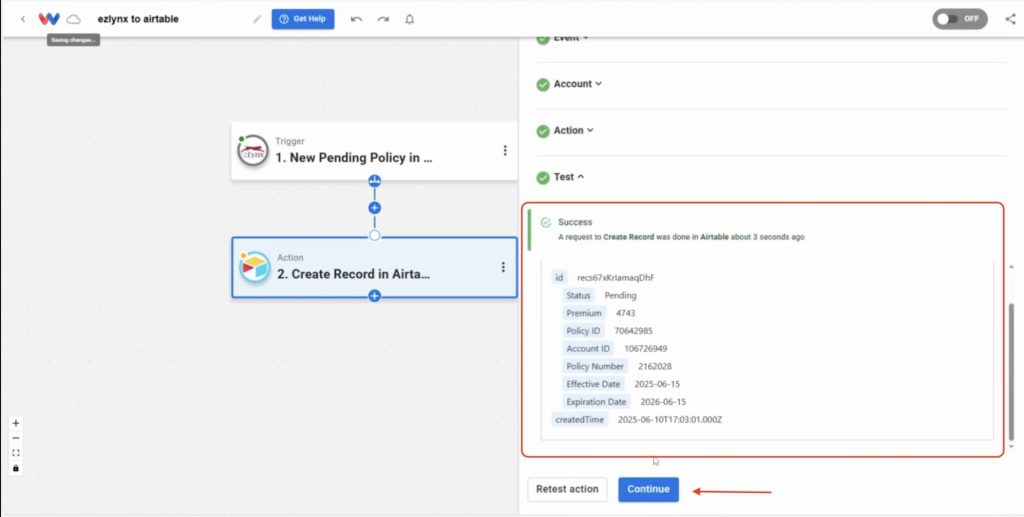
Task: Click the results panel vertical scrollbar
Action: pyautogui.click(x=1012, y=372)
